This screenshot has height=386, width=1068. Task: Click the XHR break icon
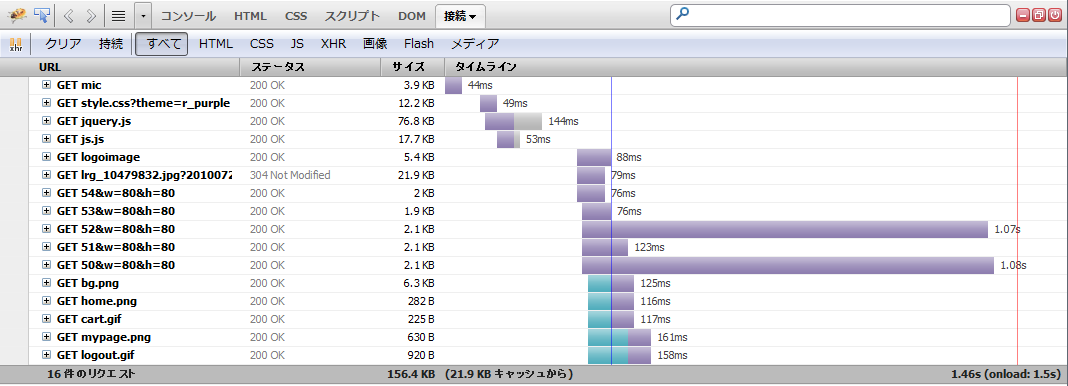click(x=16, y=44)
